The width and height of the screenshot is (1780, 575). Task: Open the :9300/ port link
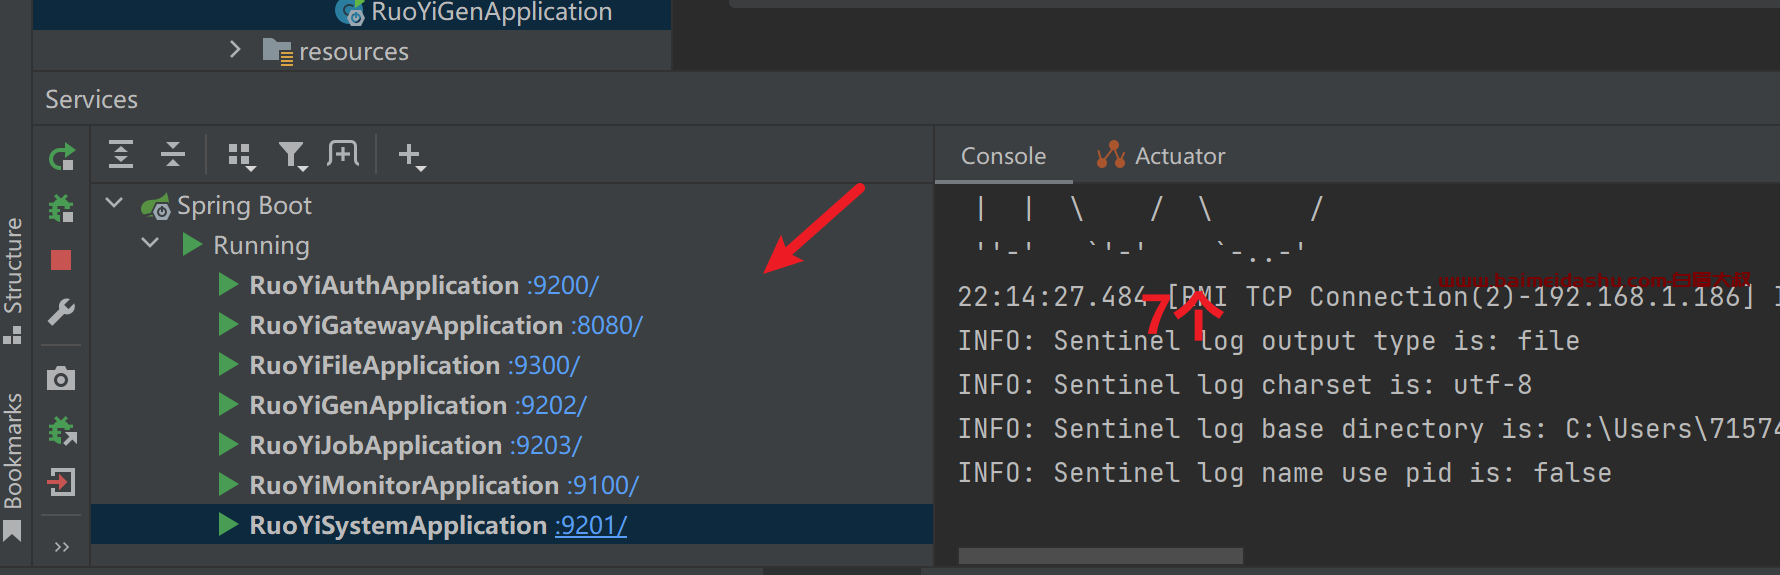[x=543, y=365]
